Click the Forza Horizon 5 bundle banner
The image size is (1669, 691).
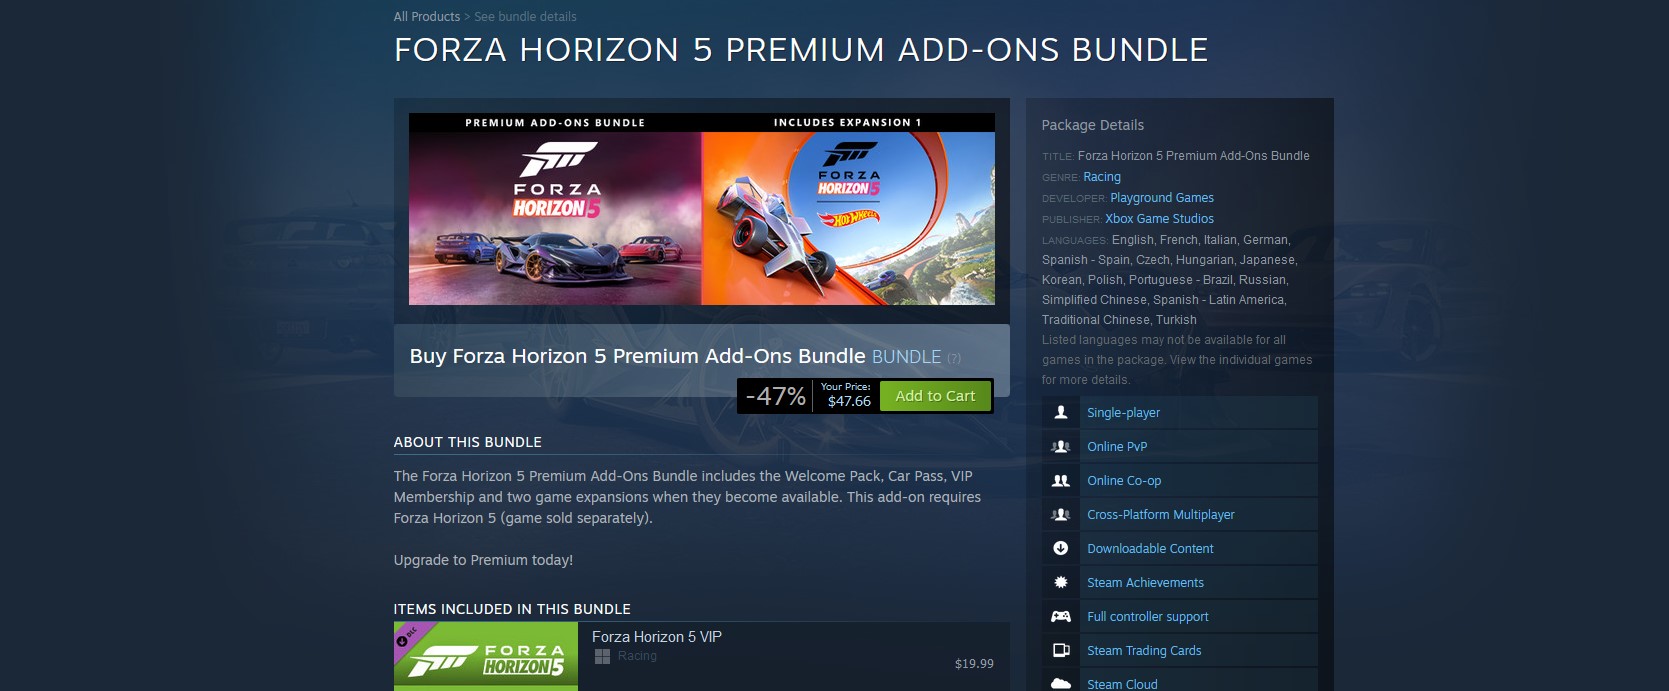coord(702,209)
